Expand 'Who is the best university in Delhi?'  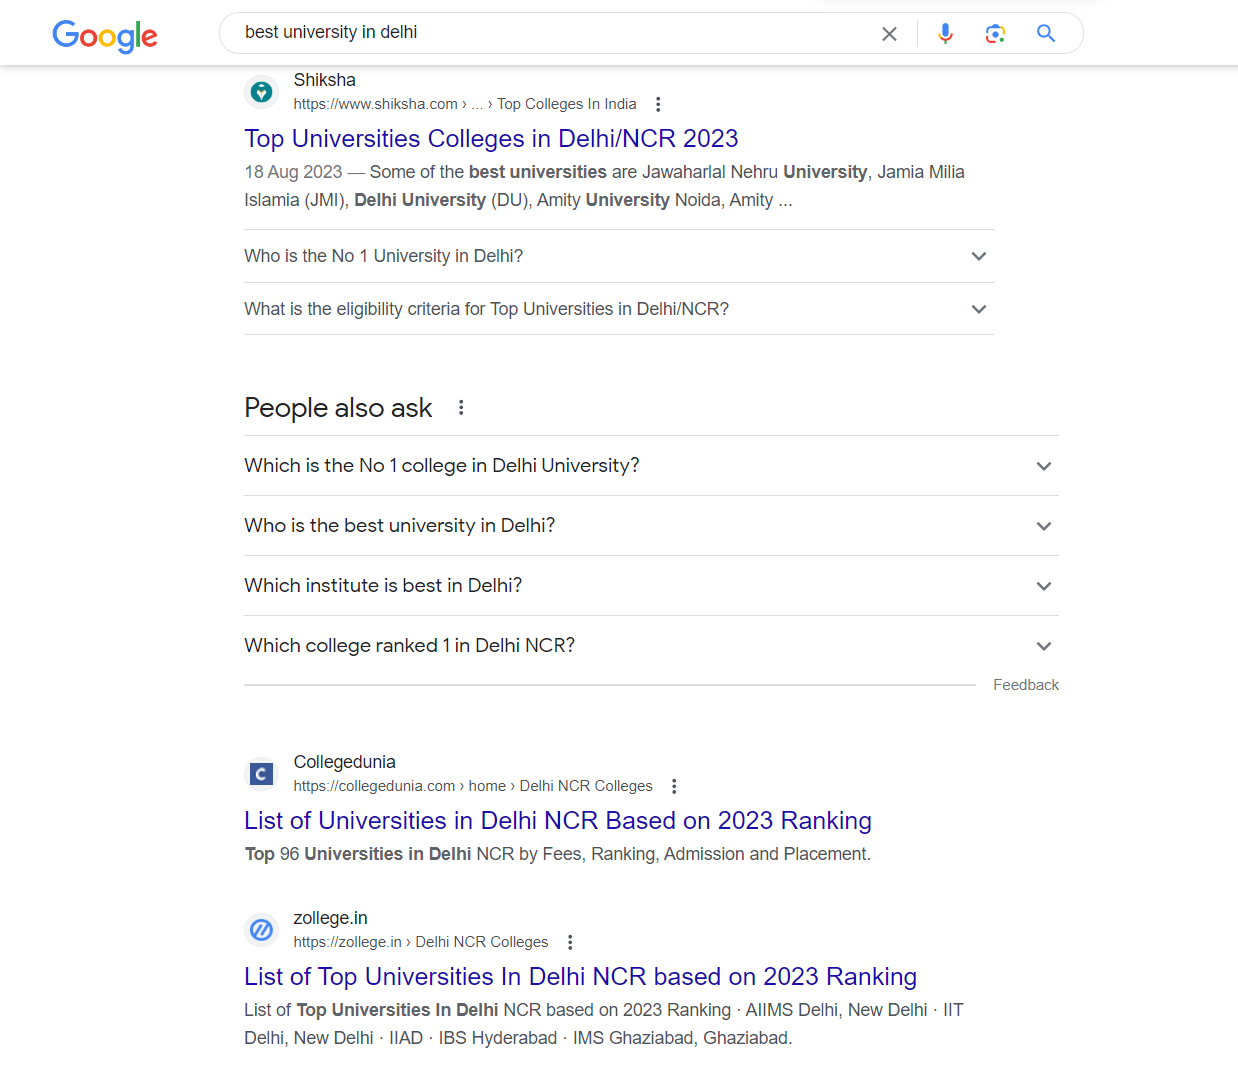pyautogui.click(x=651, y=526)
